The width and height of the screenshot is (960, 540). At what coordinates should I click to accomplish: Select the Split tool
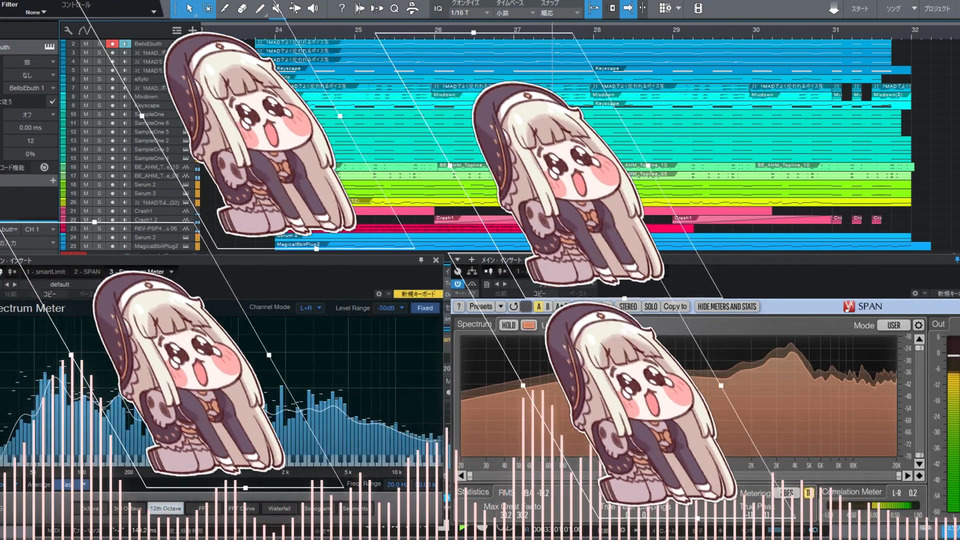[225, 9]
